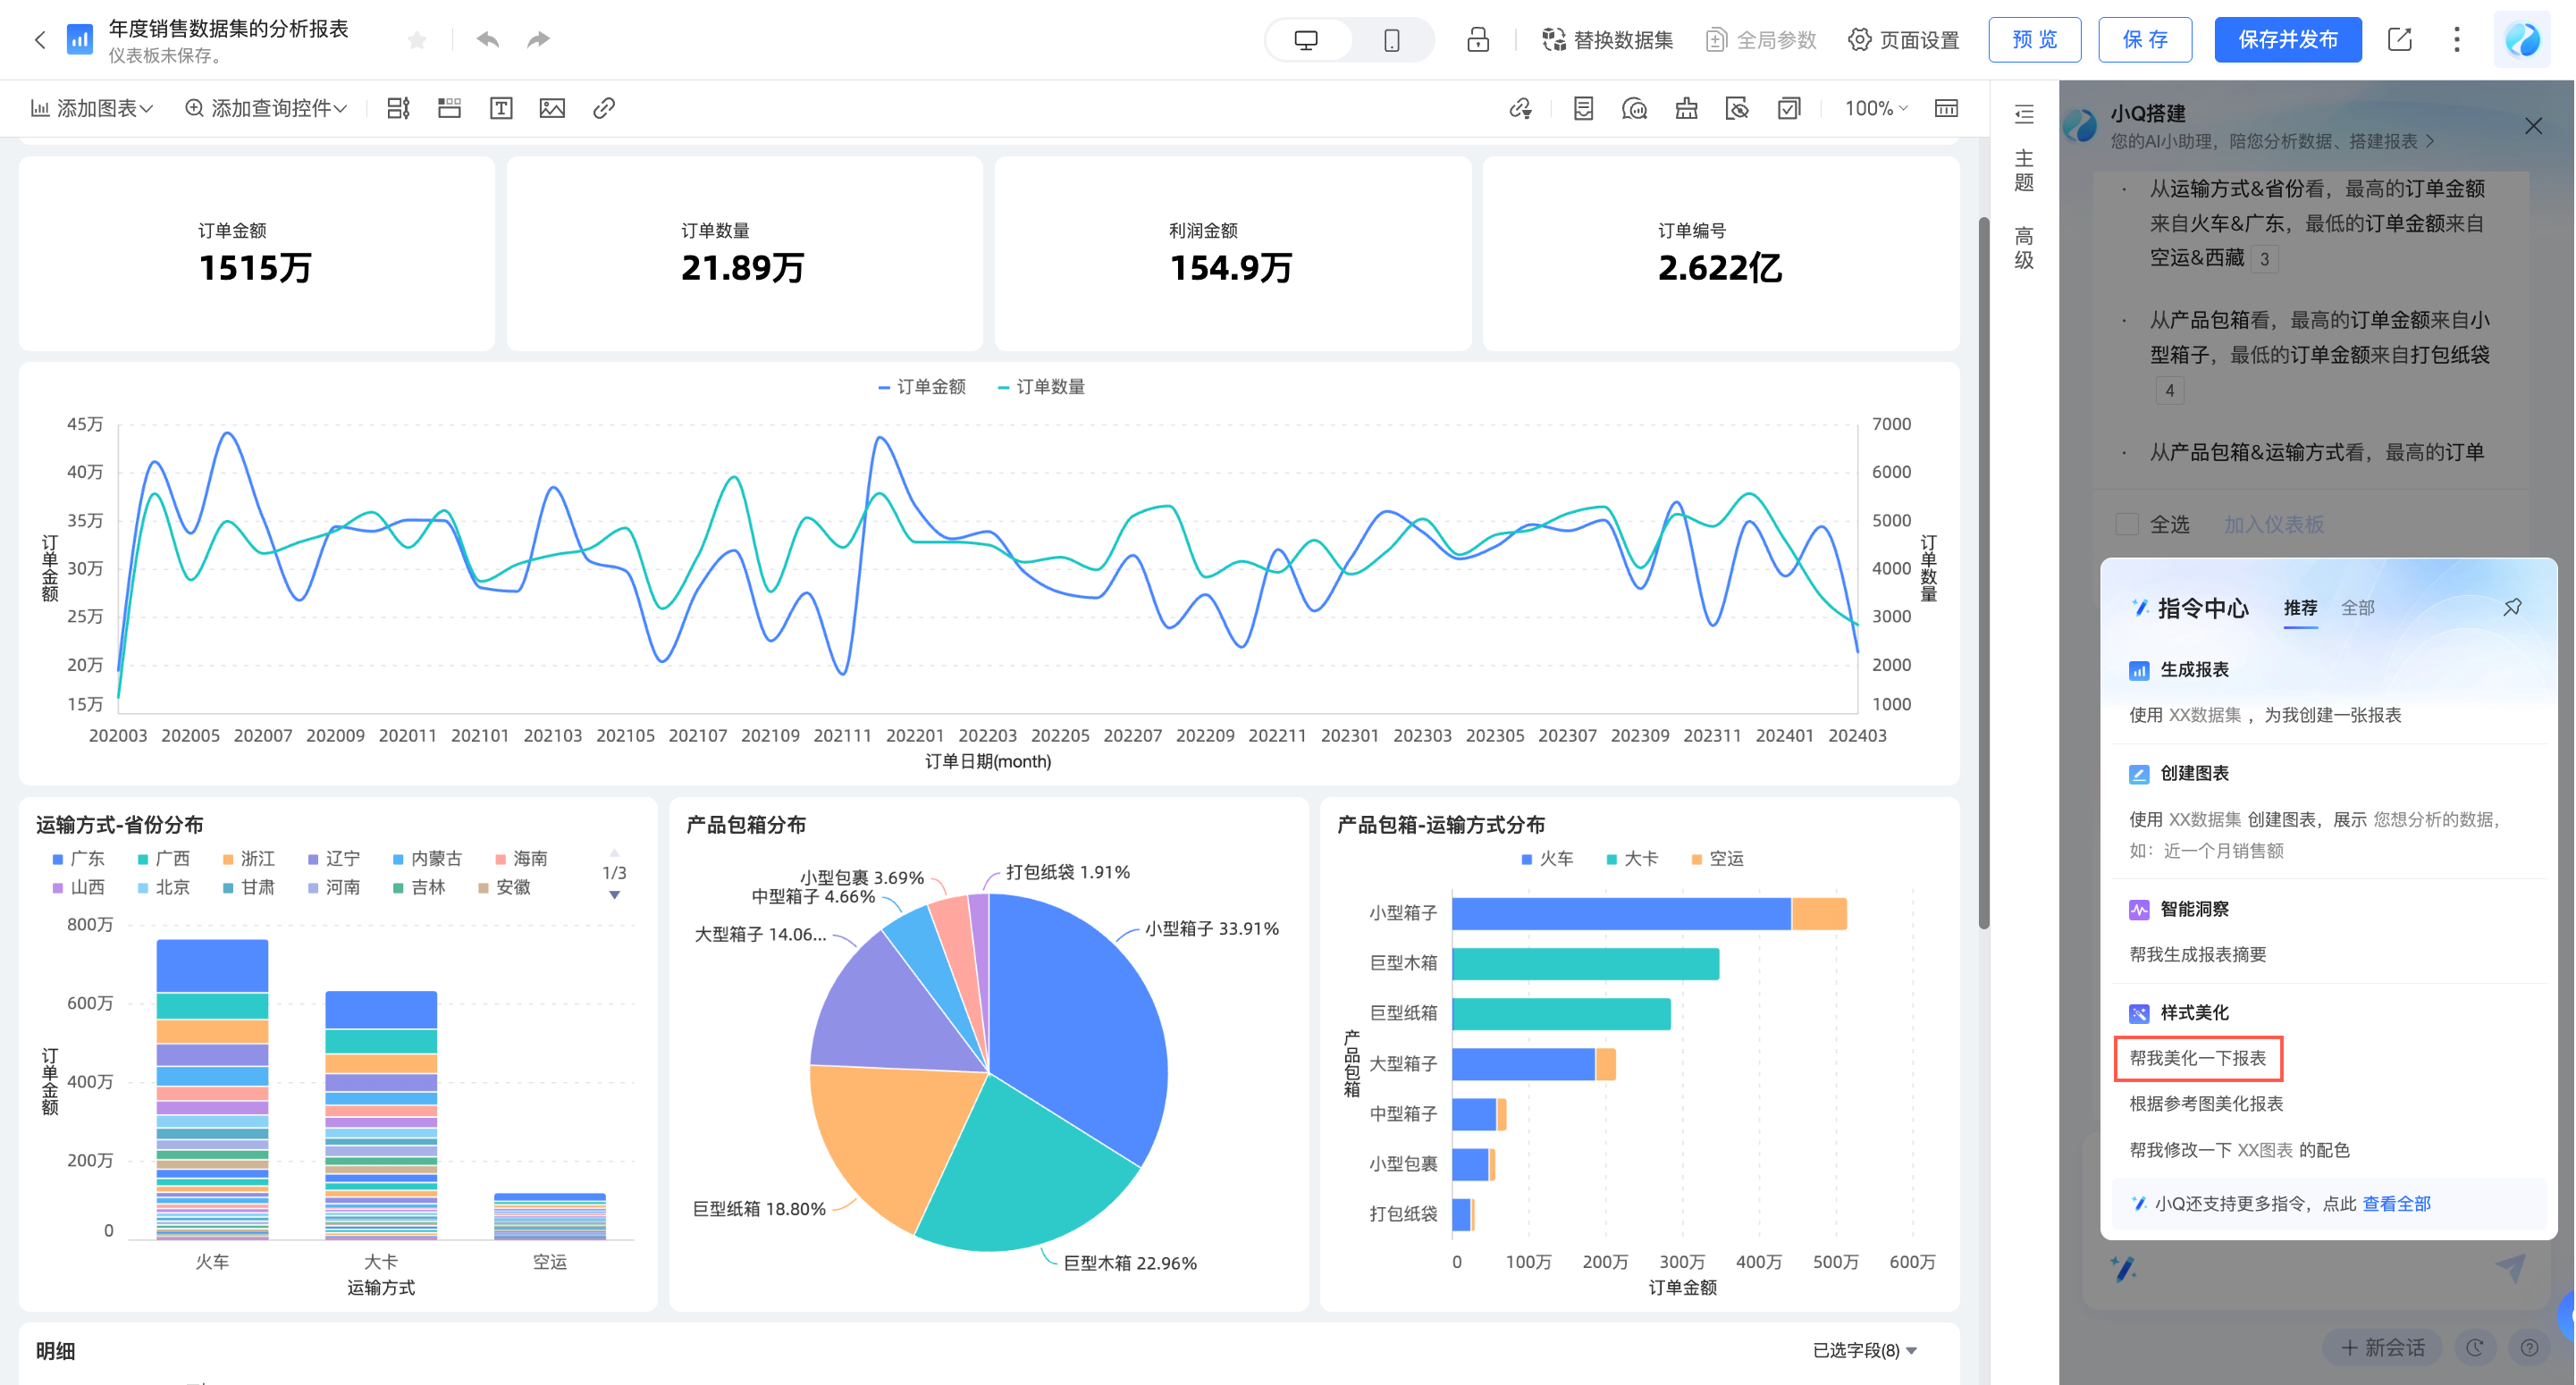Click the 查看全部 link
Screen dimensions: 2576x1385
coord(2396,1203)
